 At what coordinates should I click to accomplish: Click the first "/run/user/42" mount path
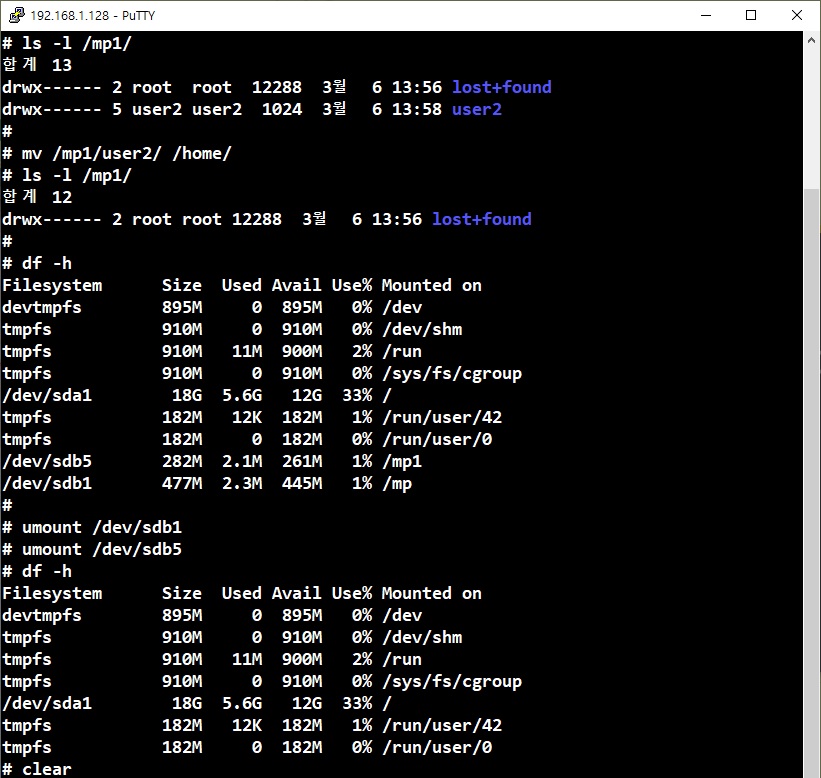(442, 417)
